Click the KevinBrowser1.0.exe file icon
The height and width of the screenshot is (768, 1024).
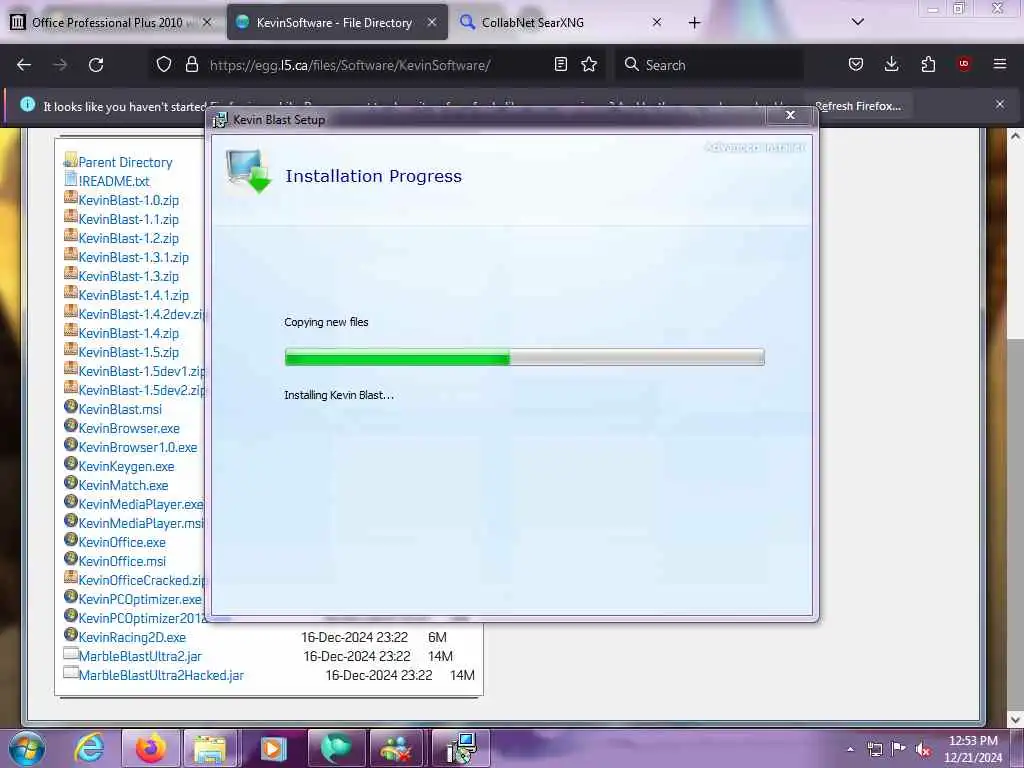[x=71, y=445]
